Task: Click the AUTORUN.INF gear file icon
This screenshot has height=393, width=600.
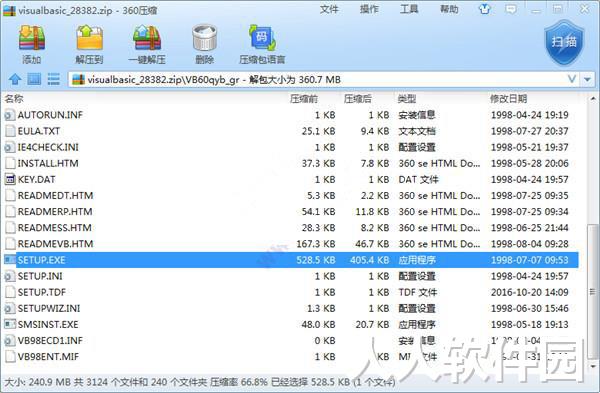Action: [x=10, y=115]
